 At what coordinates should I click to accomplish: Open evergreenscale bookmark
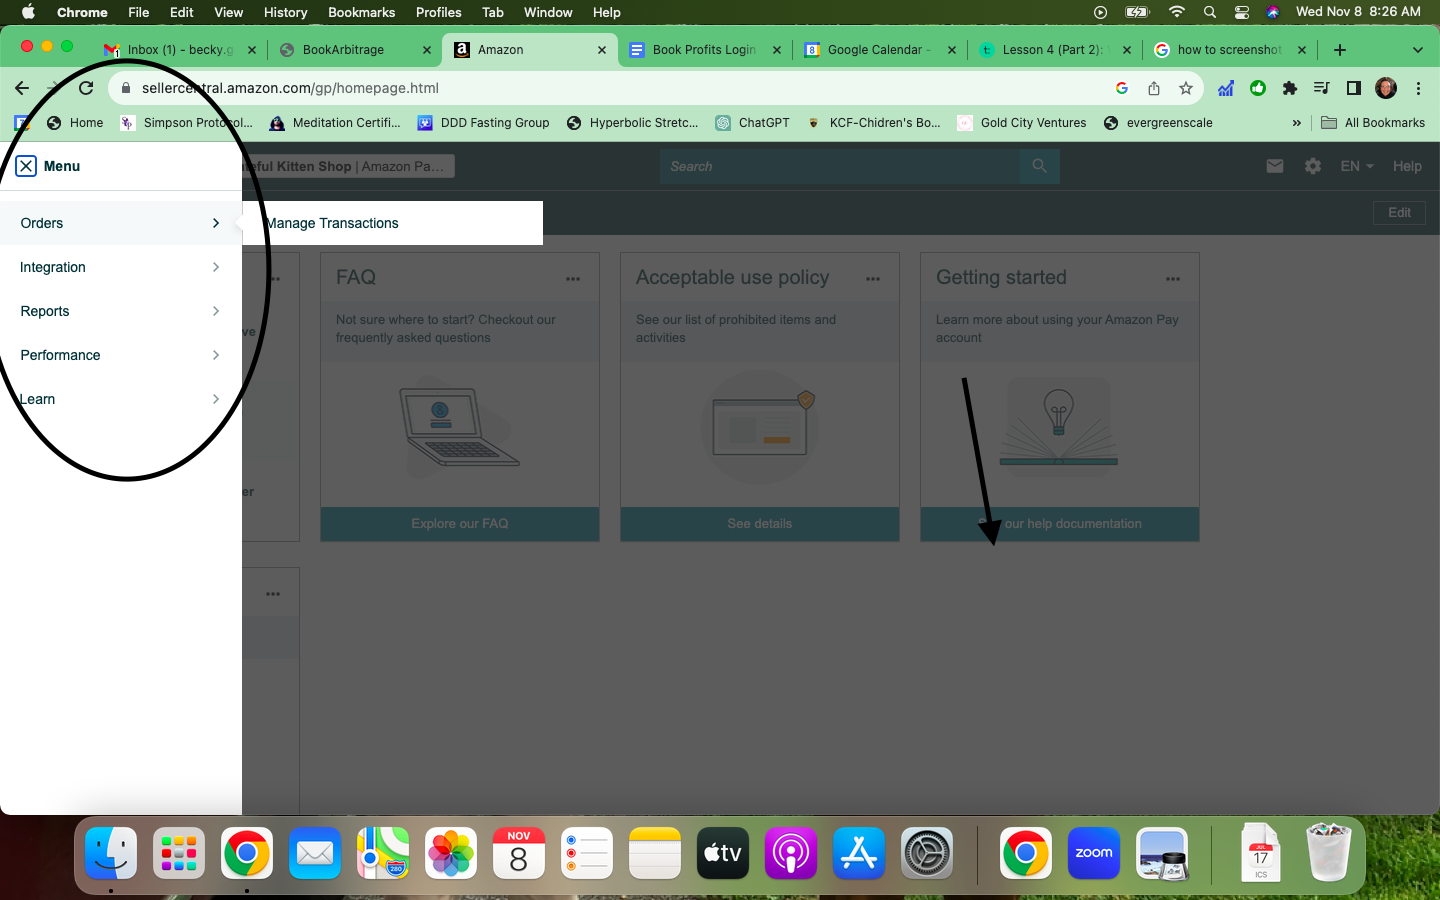click(1158, 123)
